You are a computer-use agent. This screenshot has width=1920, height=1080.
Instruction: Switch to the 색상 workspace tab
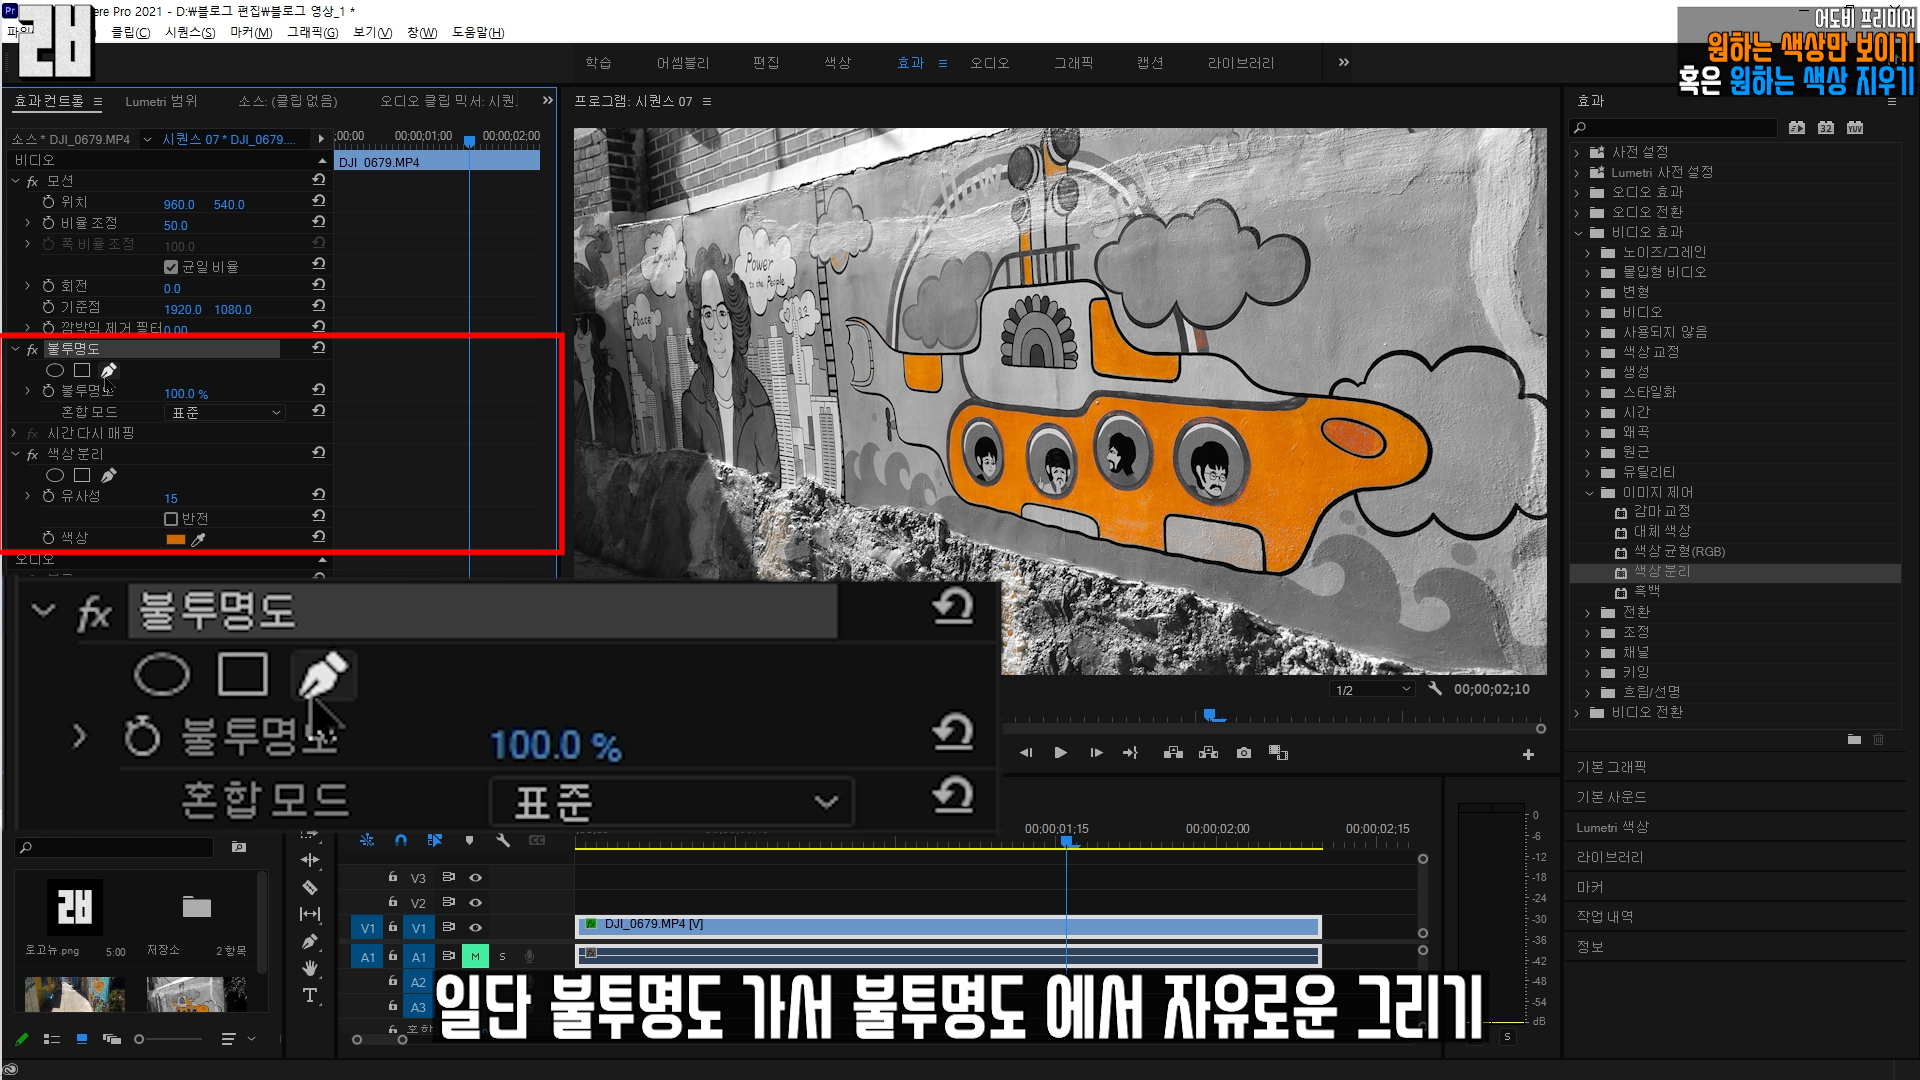coord(837,63)
